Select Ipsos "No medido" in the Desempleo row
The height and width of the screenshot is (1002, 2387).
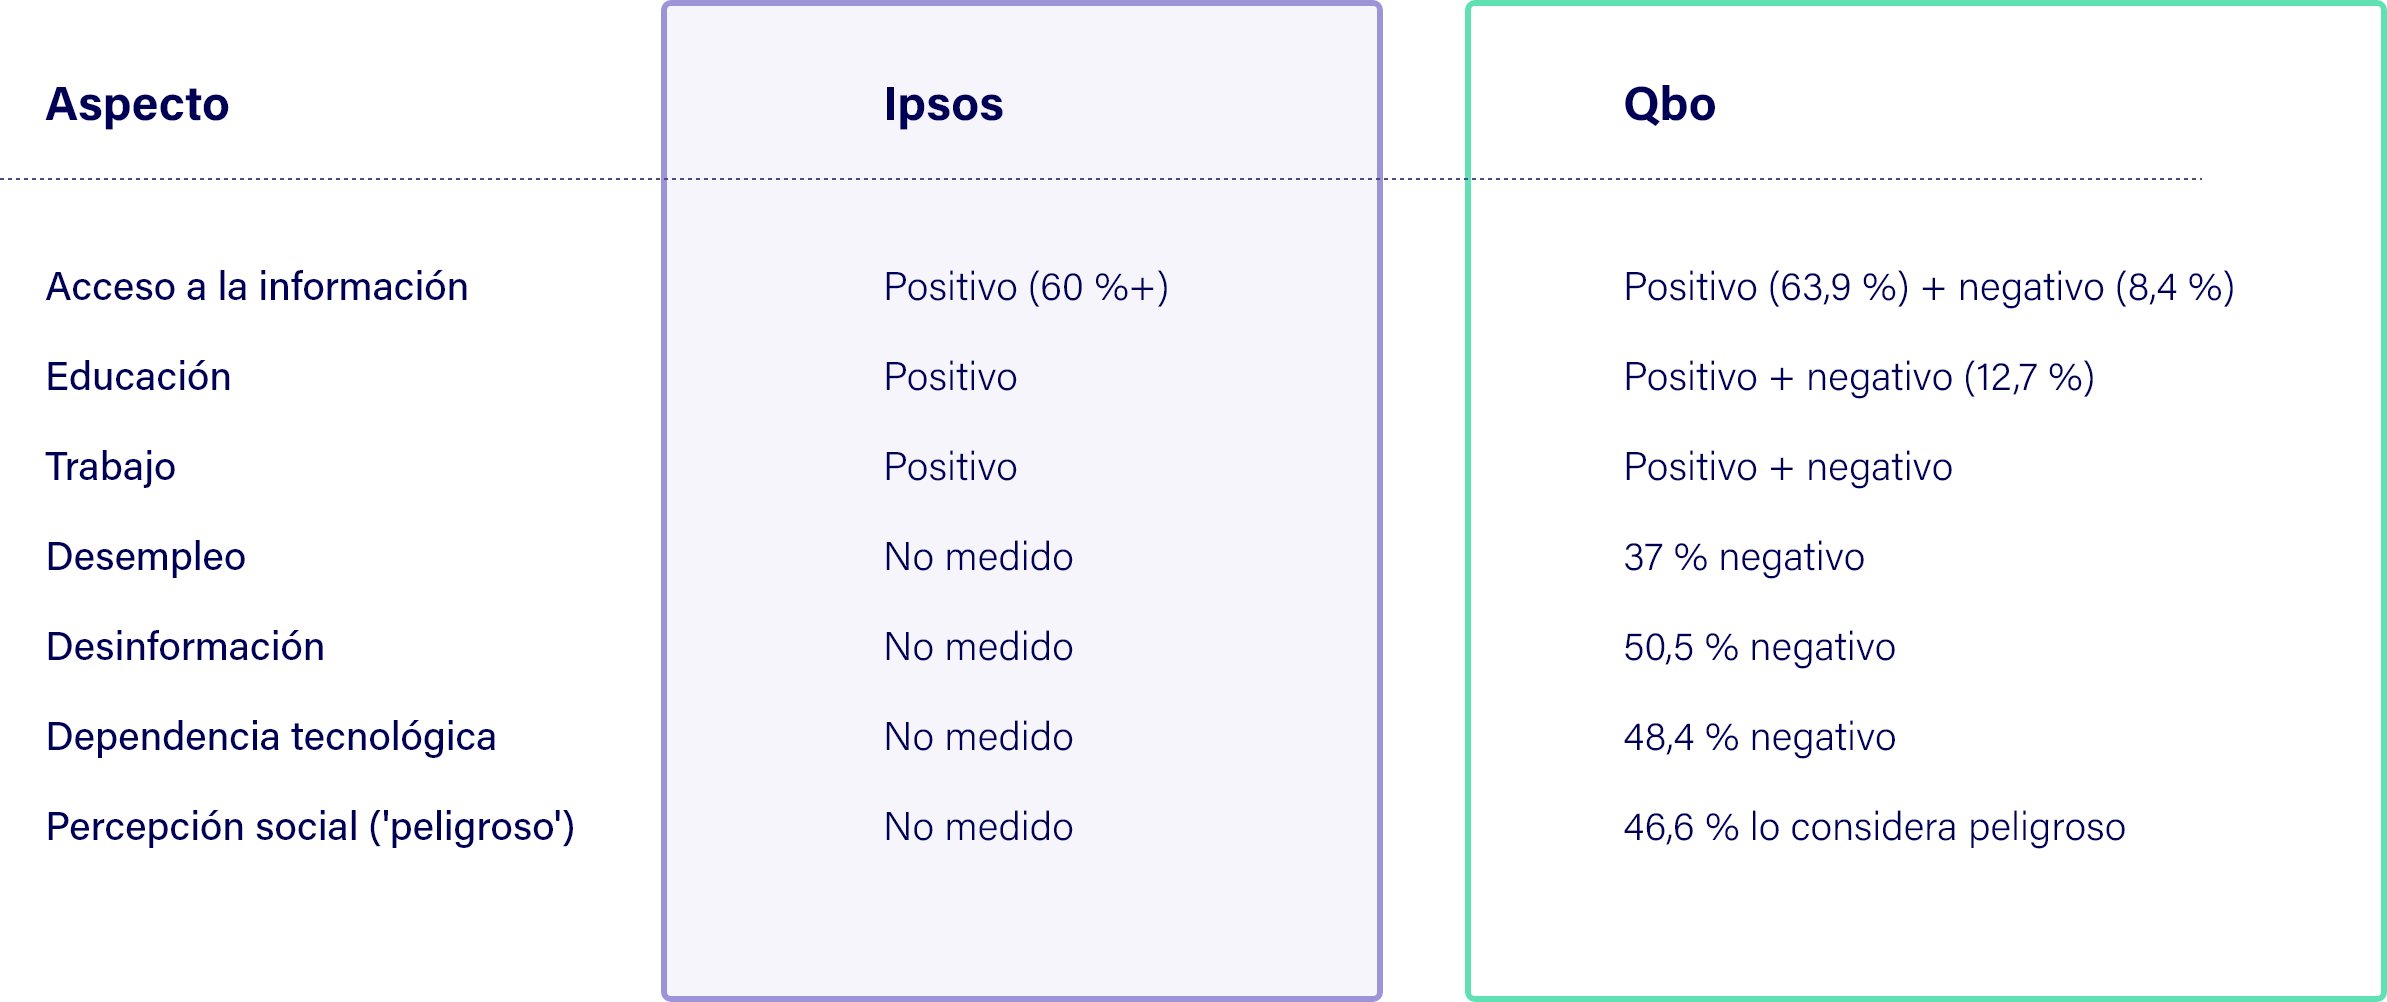[x=978, y=557]
